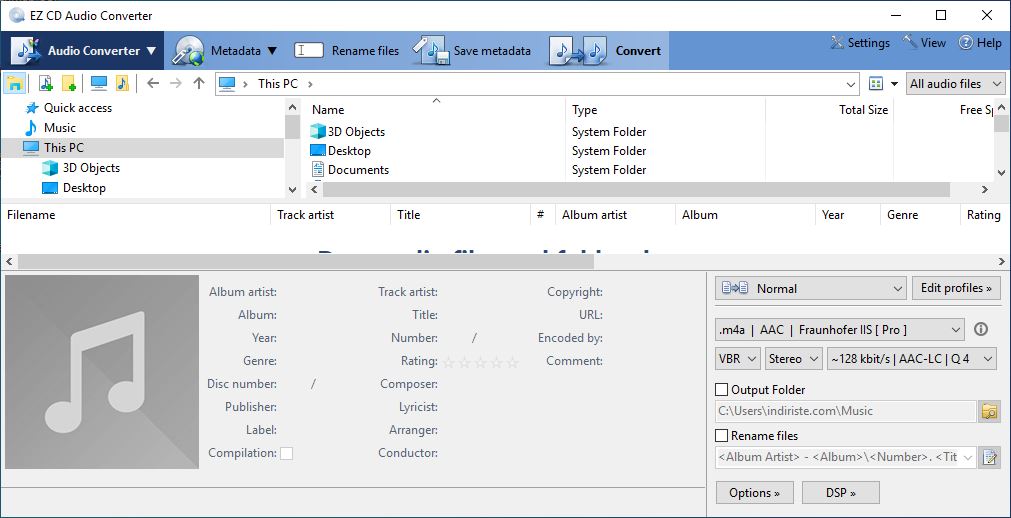Click the add audio files icon
Screen dimensions: 1011x518
[x=46, y=83]
